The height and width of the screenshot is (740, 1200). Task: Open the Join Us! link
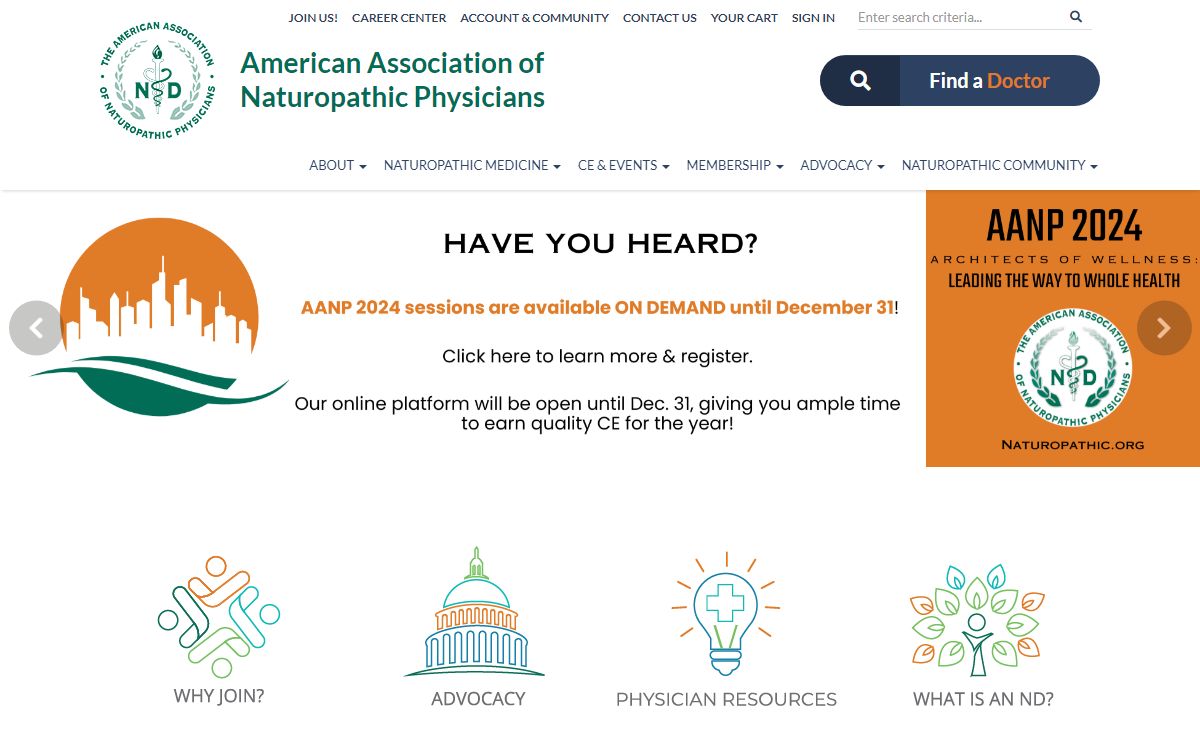(x=313, y=18)
